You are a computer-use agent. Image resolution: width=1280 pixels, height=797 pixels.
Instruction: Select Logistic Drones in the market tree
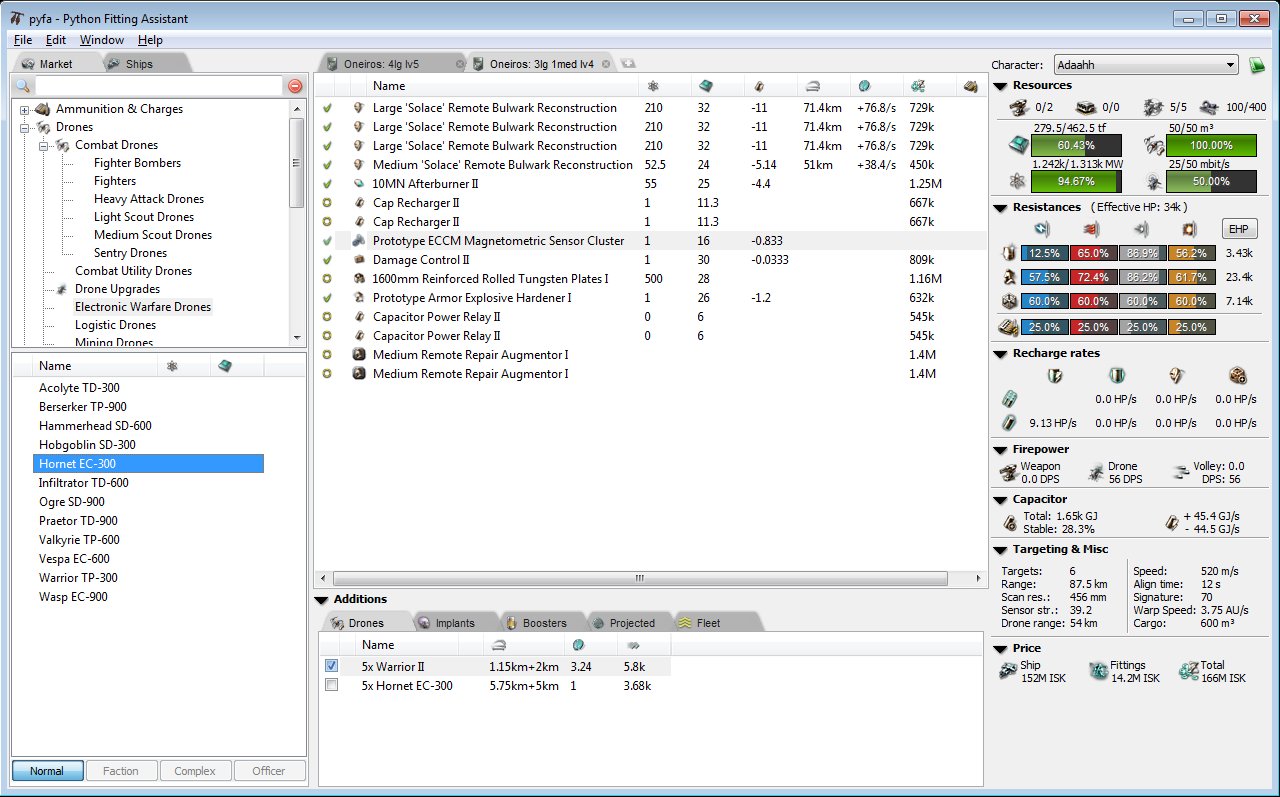pyautogui.click(x=115, y=325)
